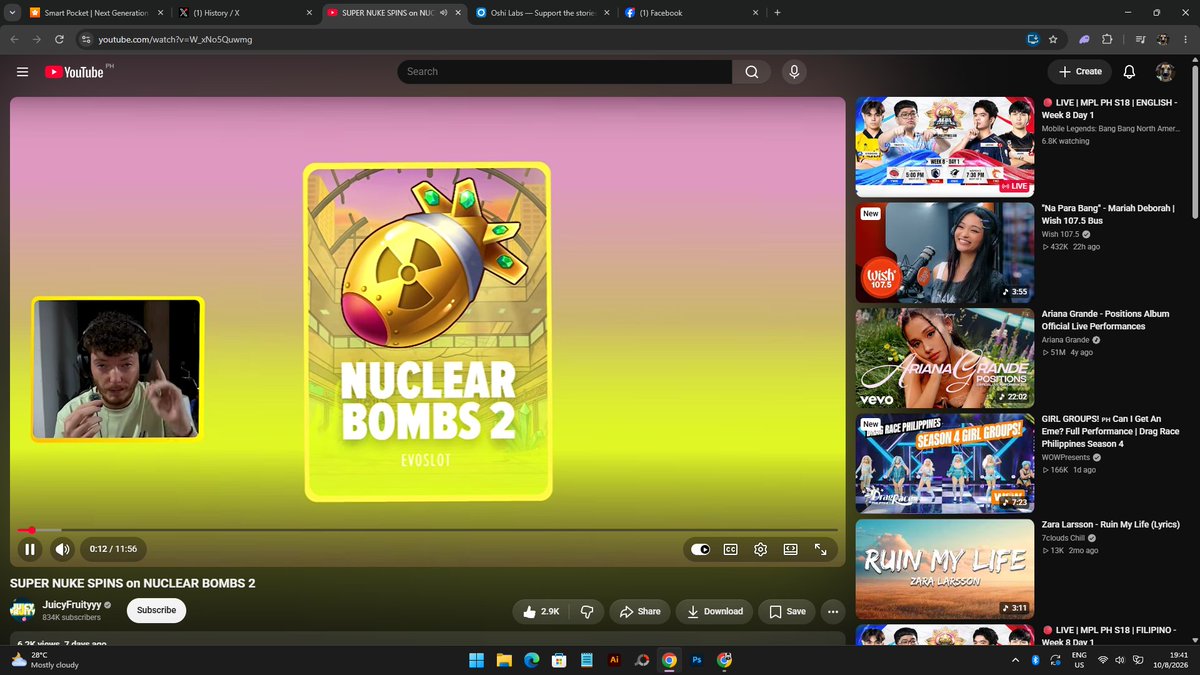Save video to a playlist
Screen dimensions: 1200x675
tap(787, 611)
